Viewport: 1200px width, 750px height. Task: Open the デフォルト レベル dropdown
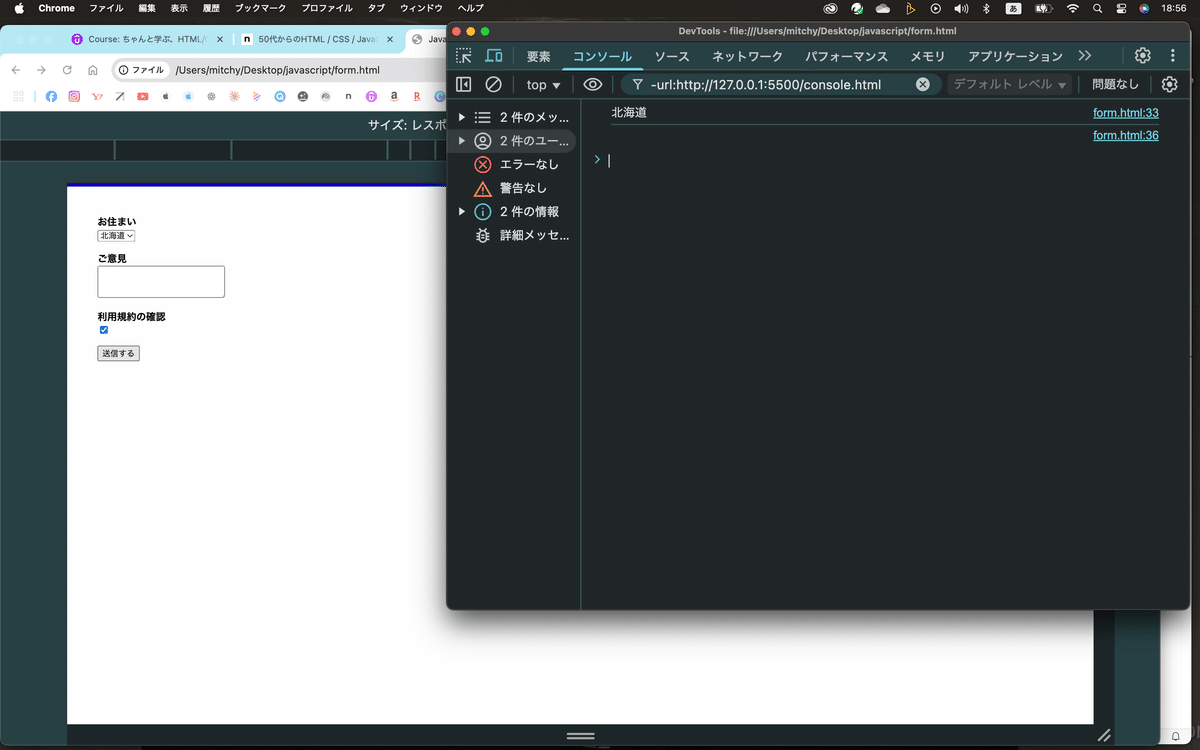click(1011, 84)
